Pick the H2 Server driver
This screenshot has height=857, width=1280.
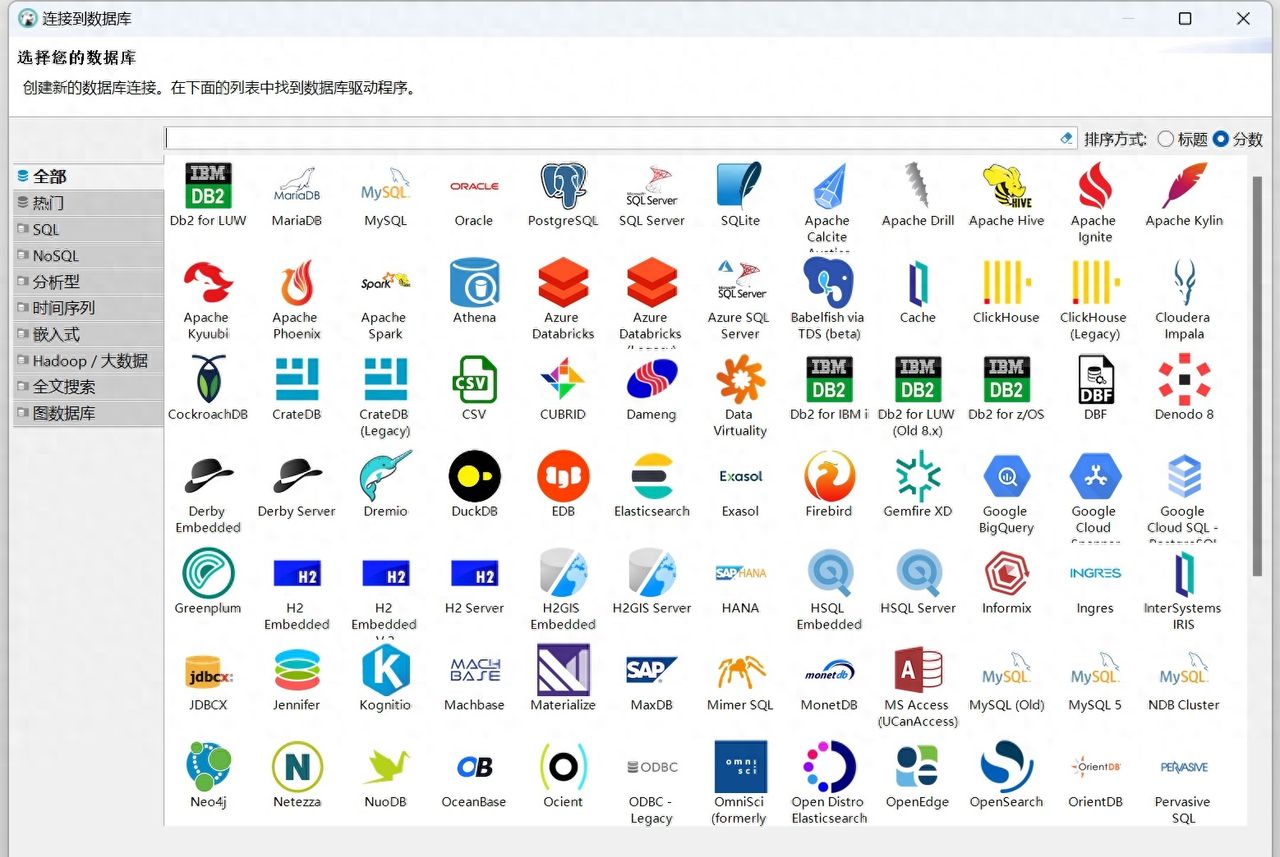[474, 574]
